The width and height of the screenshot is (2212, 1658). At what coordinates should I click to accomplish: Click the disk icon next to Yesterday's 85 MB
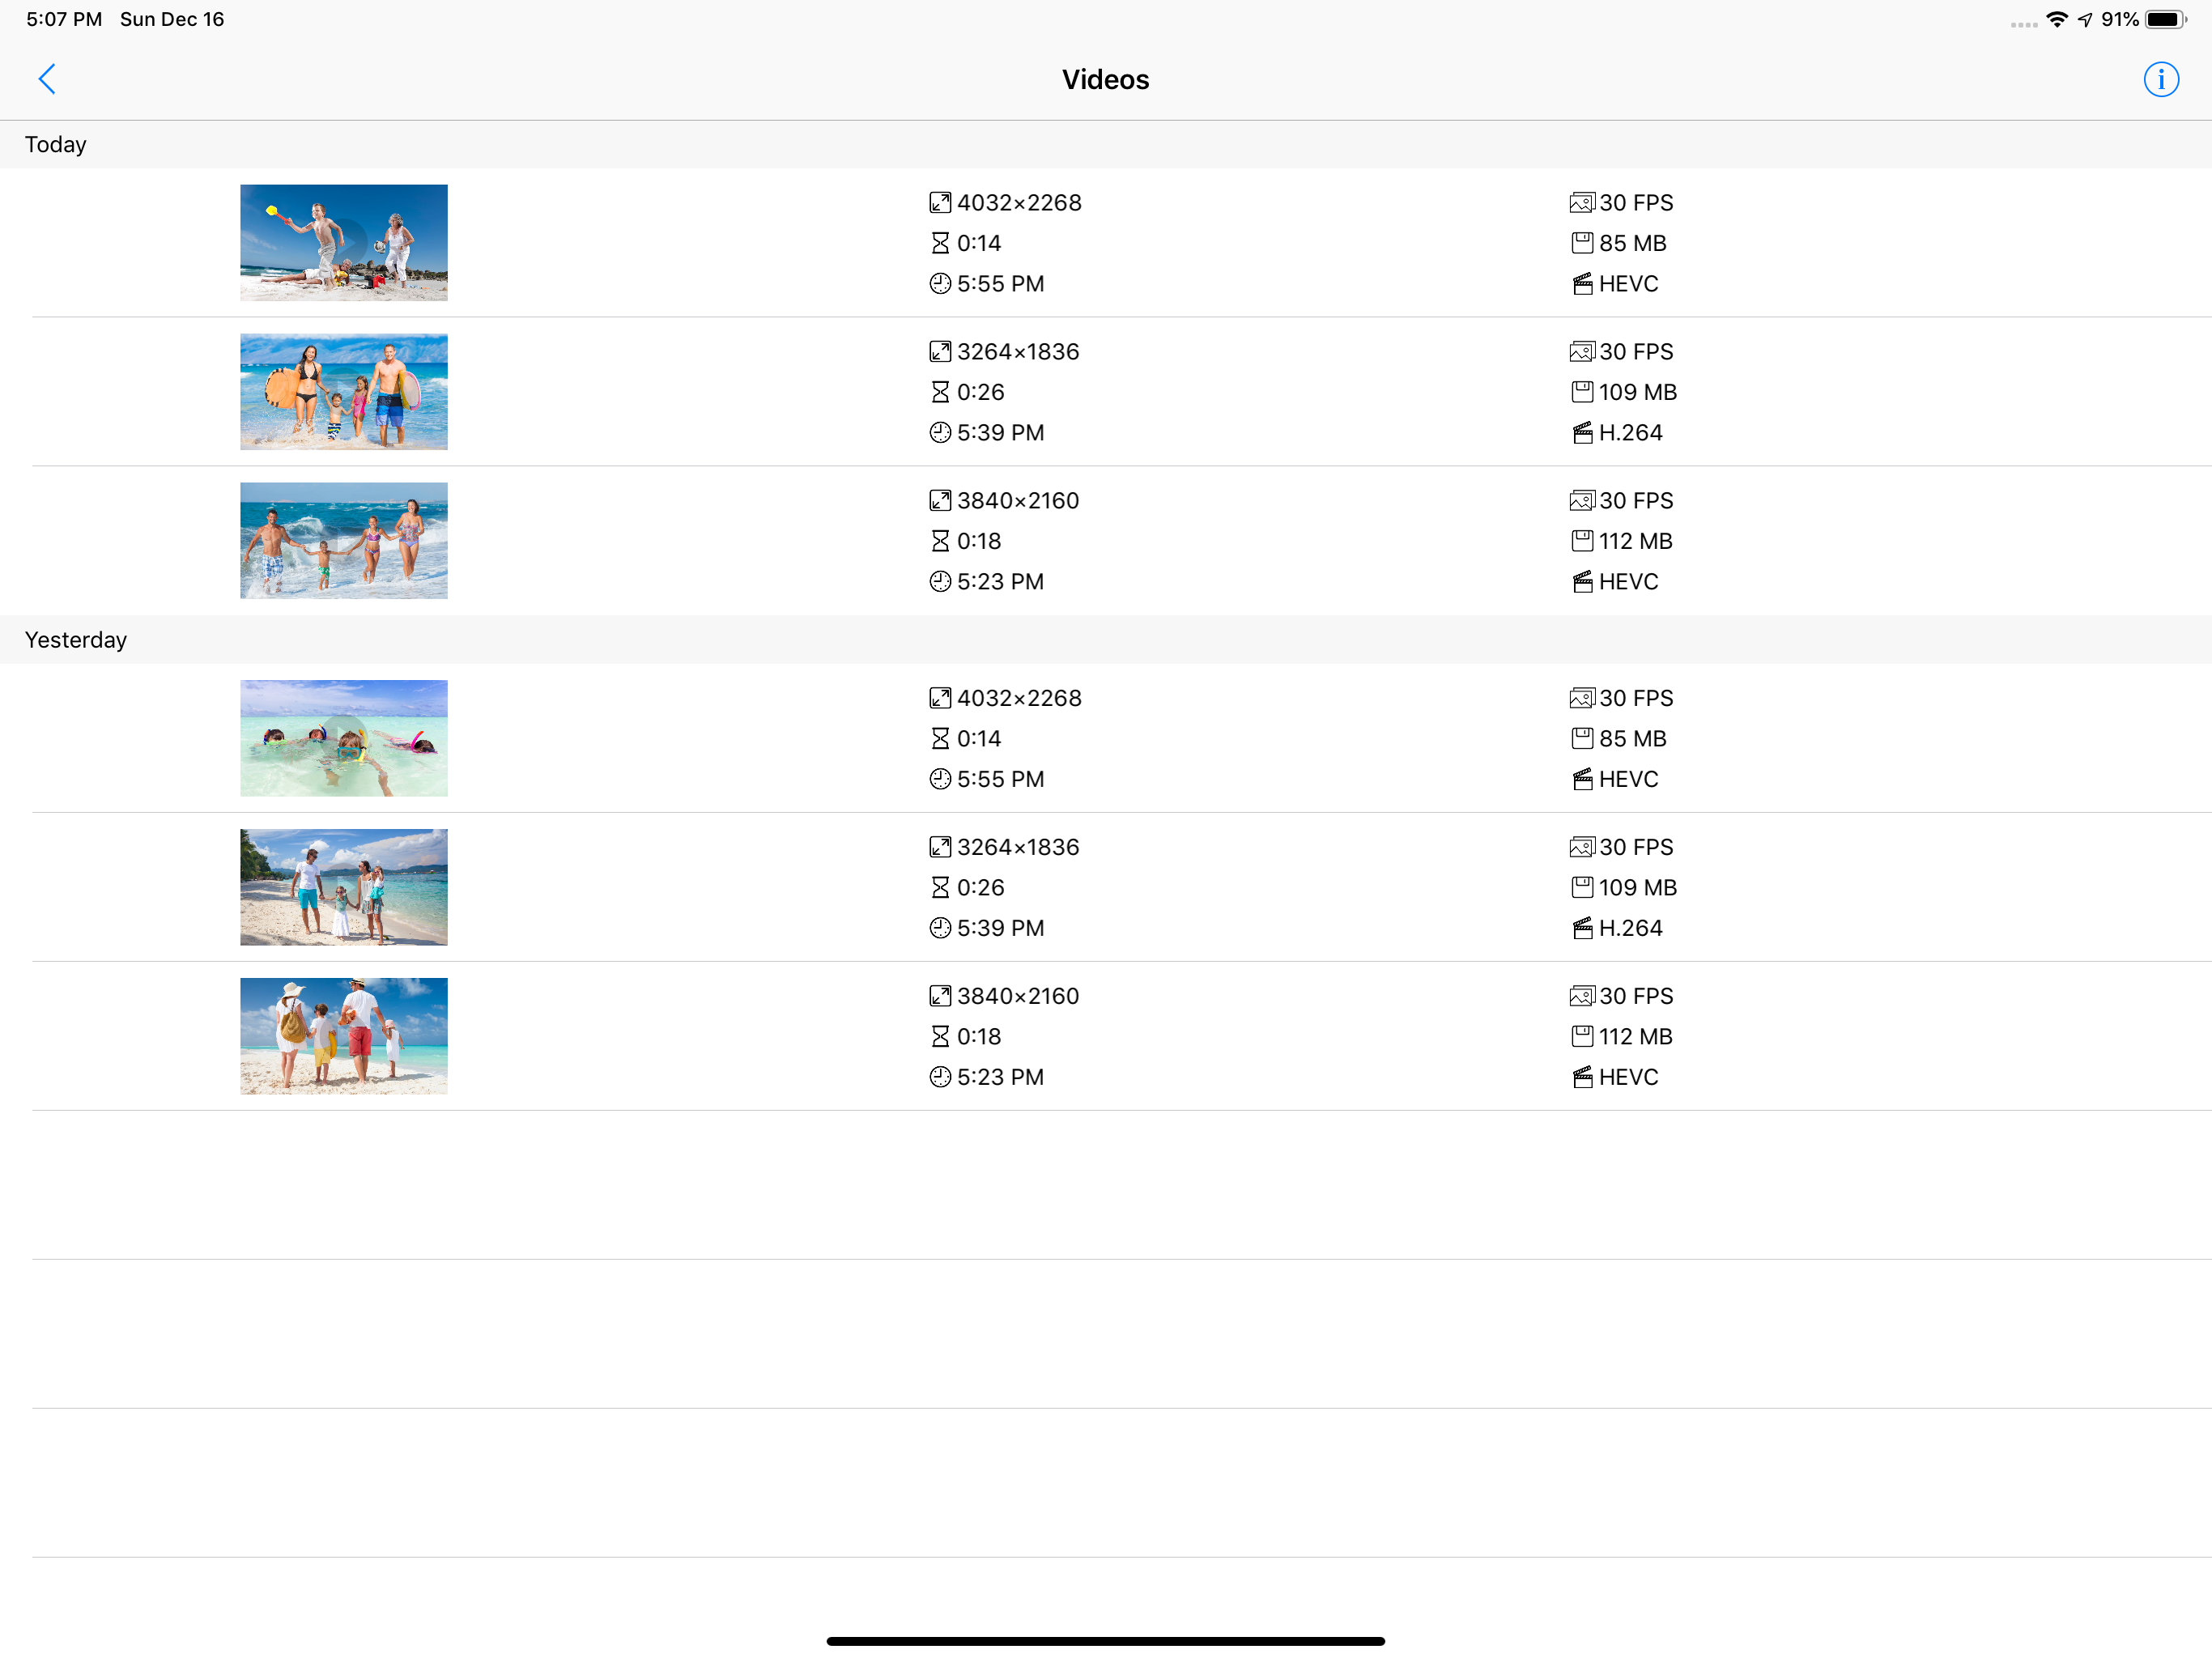click(x=1581, y=738)
